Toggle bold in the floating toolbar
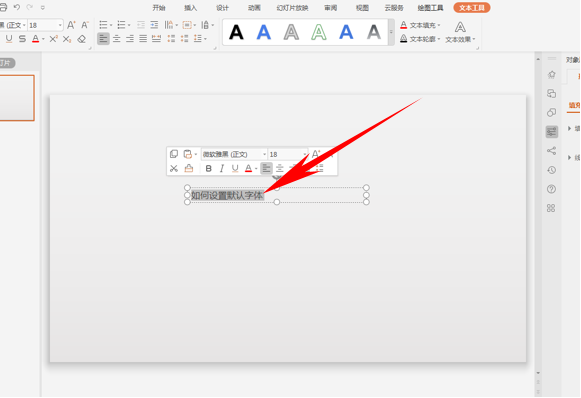This screenshot has width=581, height=398. [209, 169]
